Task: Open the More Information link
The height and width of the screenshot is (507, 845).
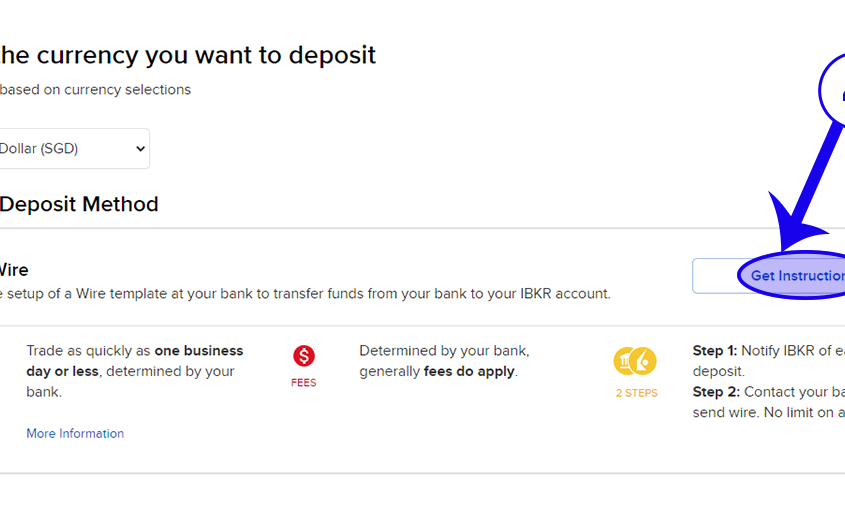Action: tap(75, 433)
